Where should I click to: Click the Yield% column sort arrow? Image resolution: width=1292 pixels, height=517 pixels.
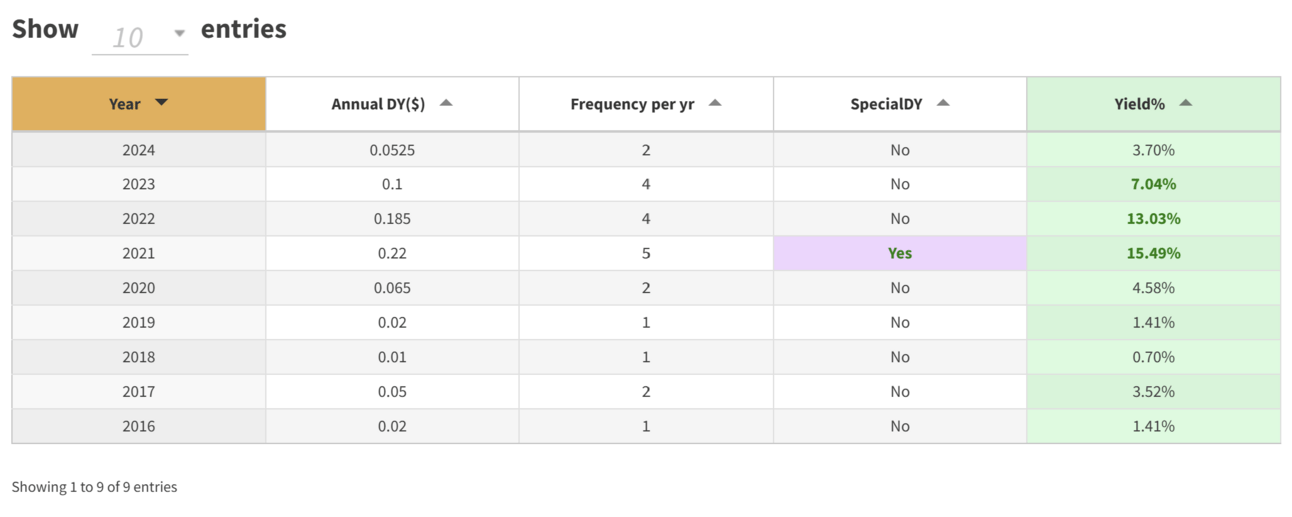click(x=1185, y=103)
